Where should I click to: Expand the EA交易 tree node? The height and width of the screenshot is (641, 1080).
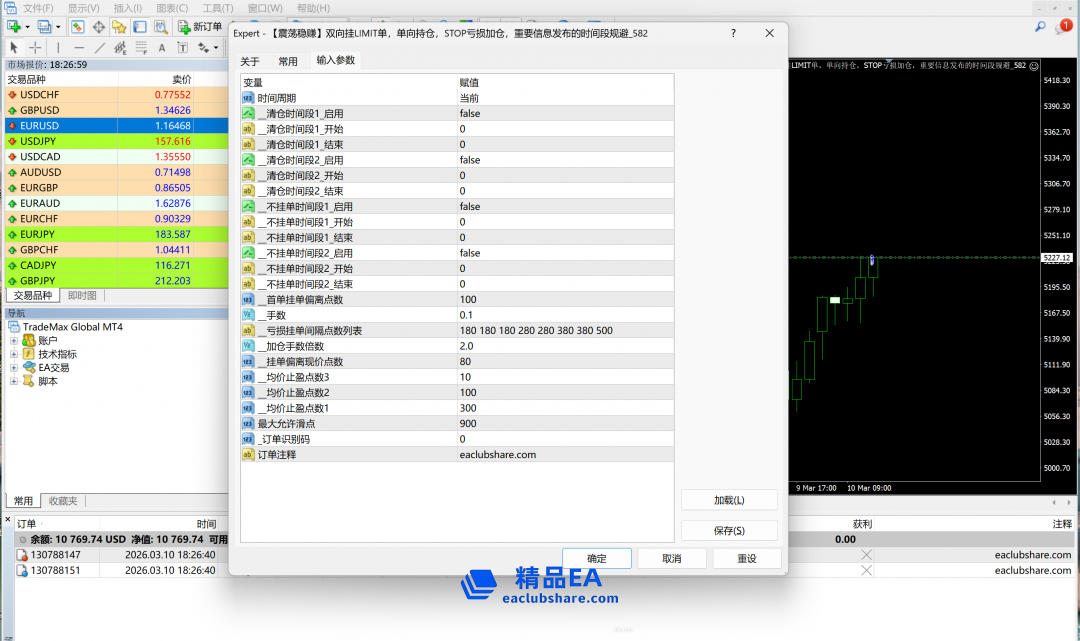tap(14, 367)
